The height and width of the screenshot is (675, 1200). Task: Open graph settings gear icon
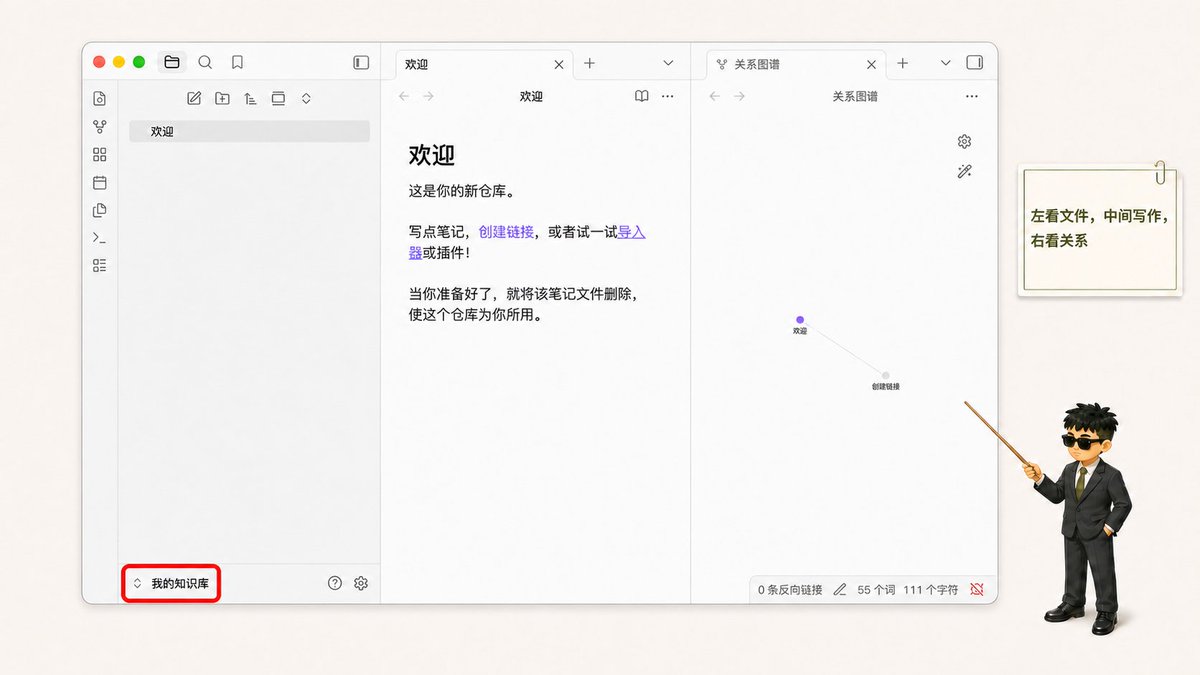964,141
